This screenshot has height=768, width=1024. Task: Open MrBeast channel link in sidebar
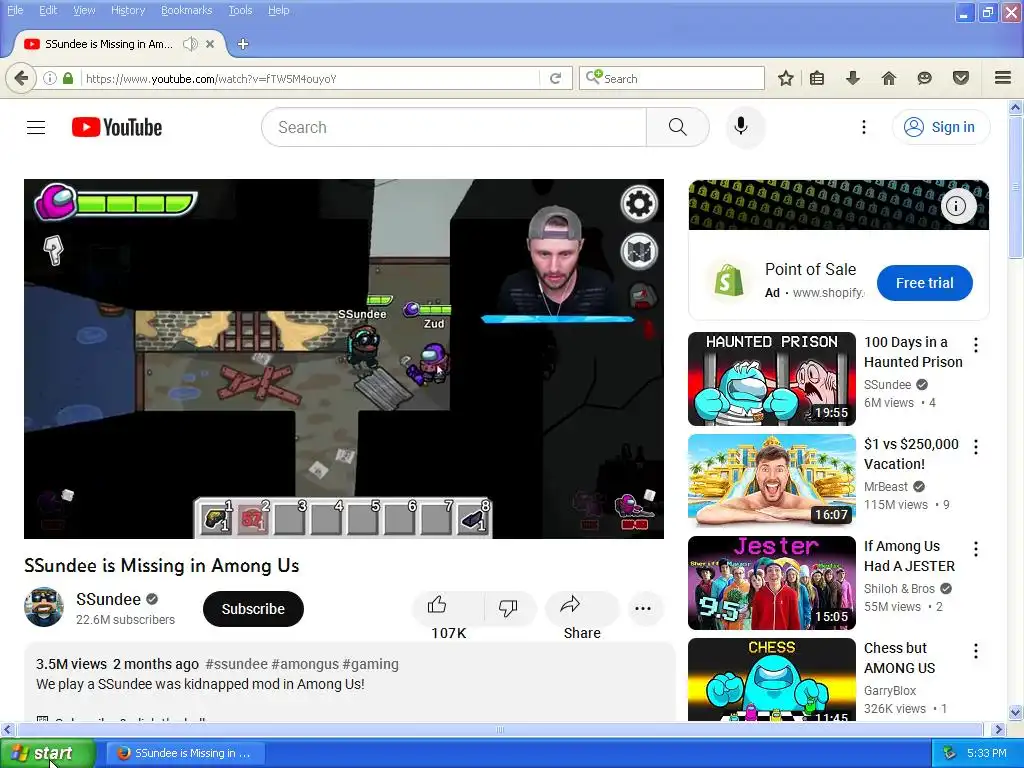(x=886, y=487)
